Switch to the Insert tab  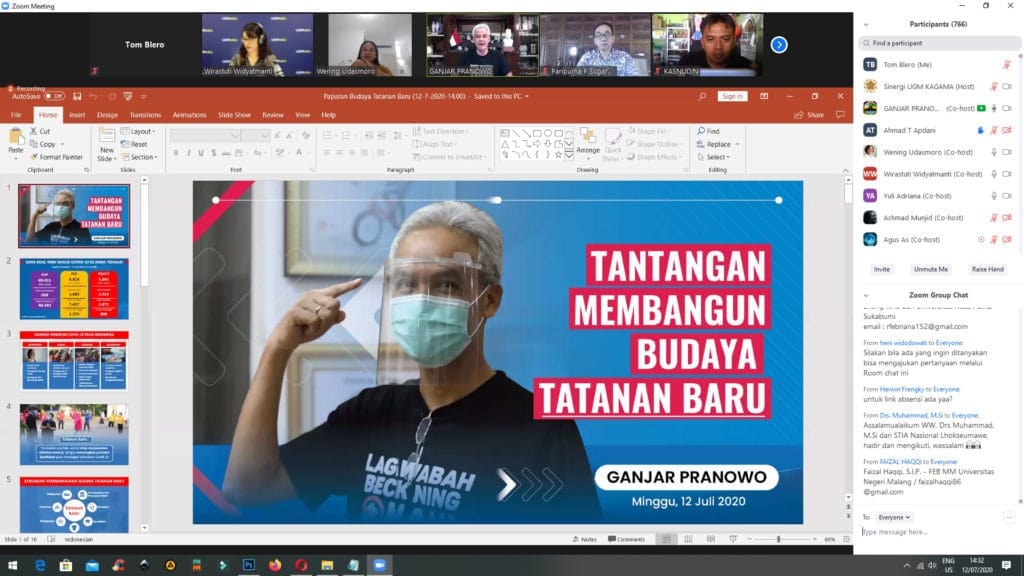click(77, 115)
